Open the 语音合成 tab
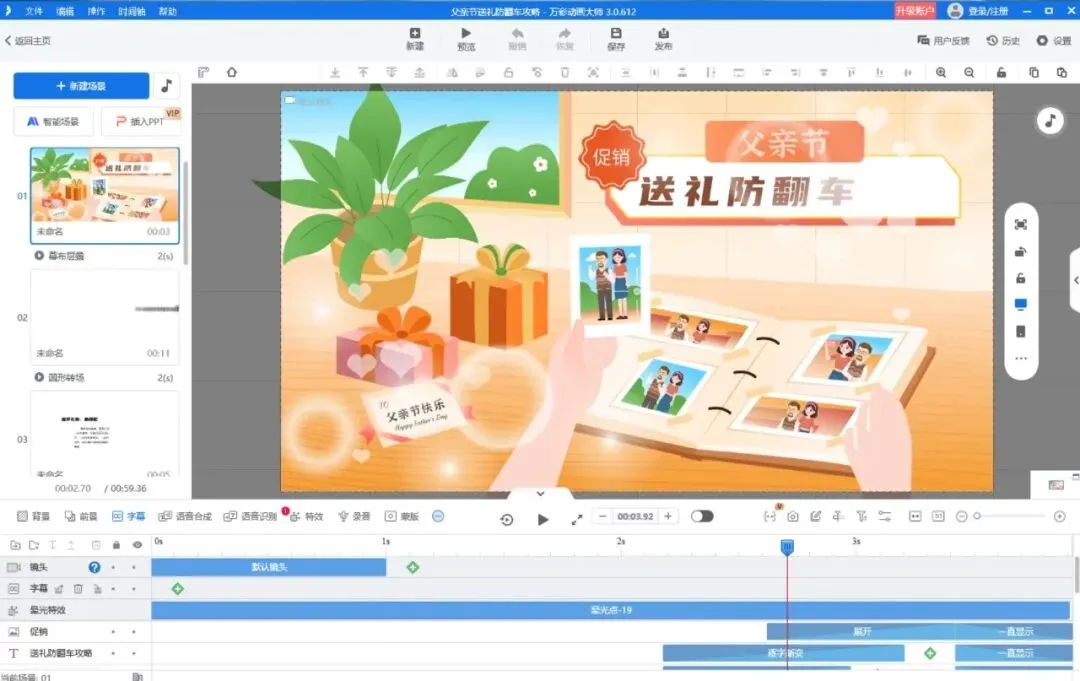The height and width of the screenshot is (681, 1080). tap(185, 516)
